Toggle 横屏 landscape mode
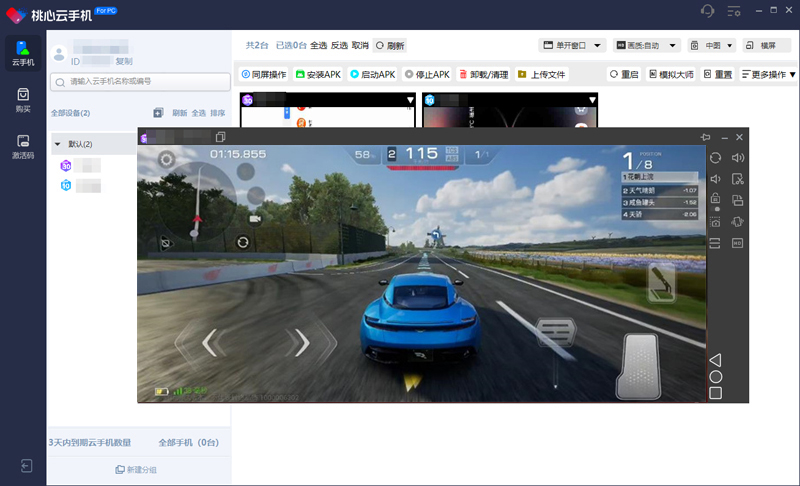The image size is (800, 486). (767, 45)
